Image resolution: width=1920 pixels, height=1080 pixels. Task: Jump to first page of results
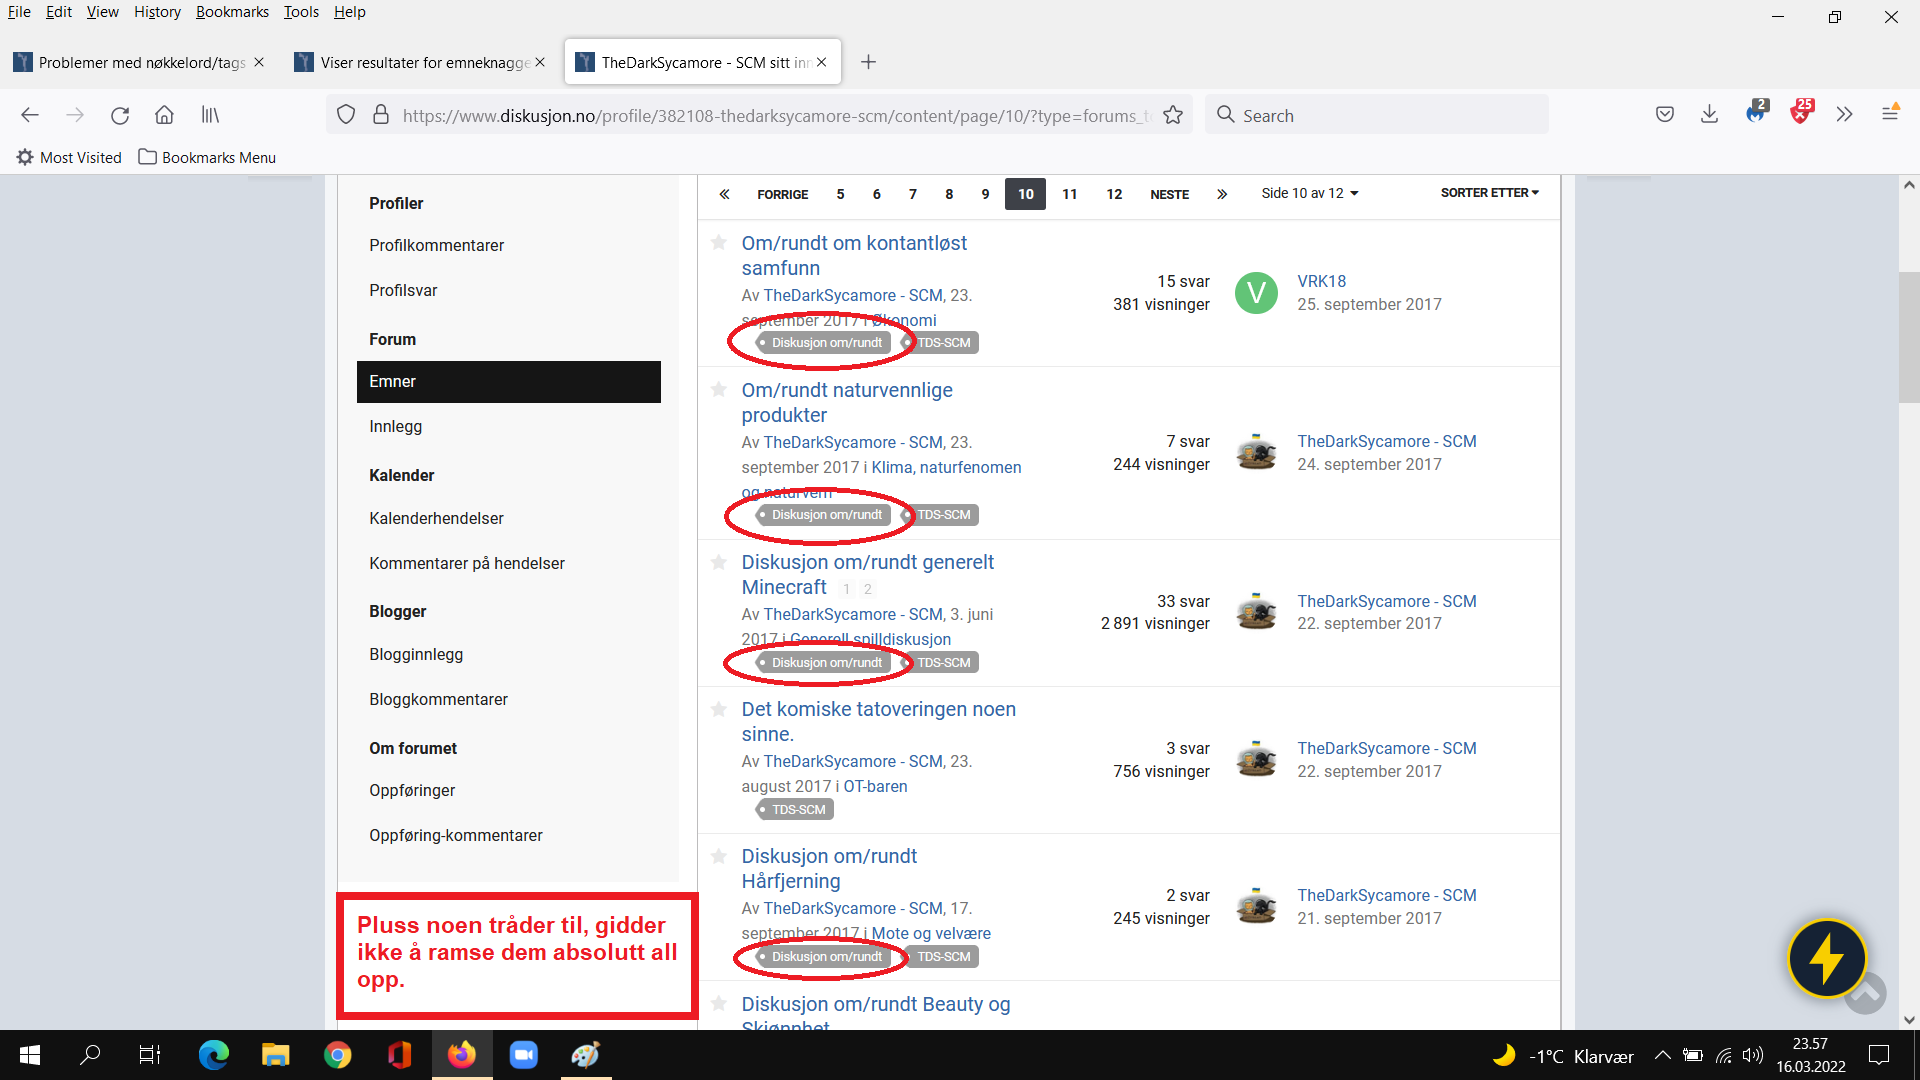point(724,194)
